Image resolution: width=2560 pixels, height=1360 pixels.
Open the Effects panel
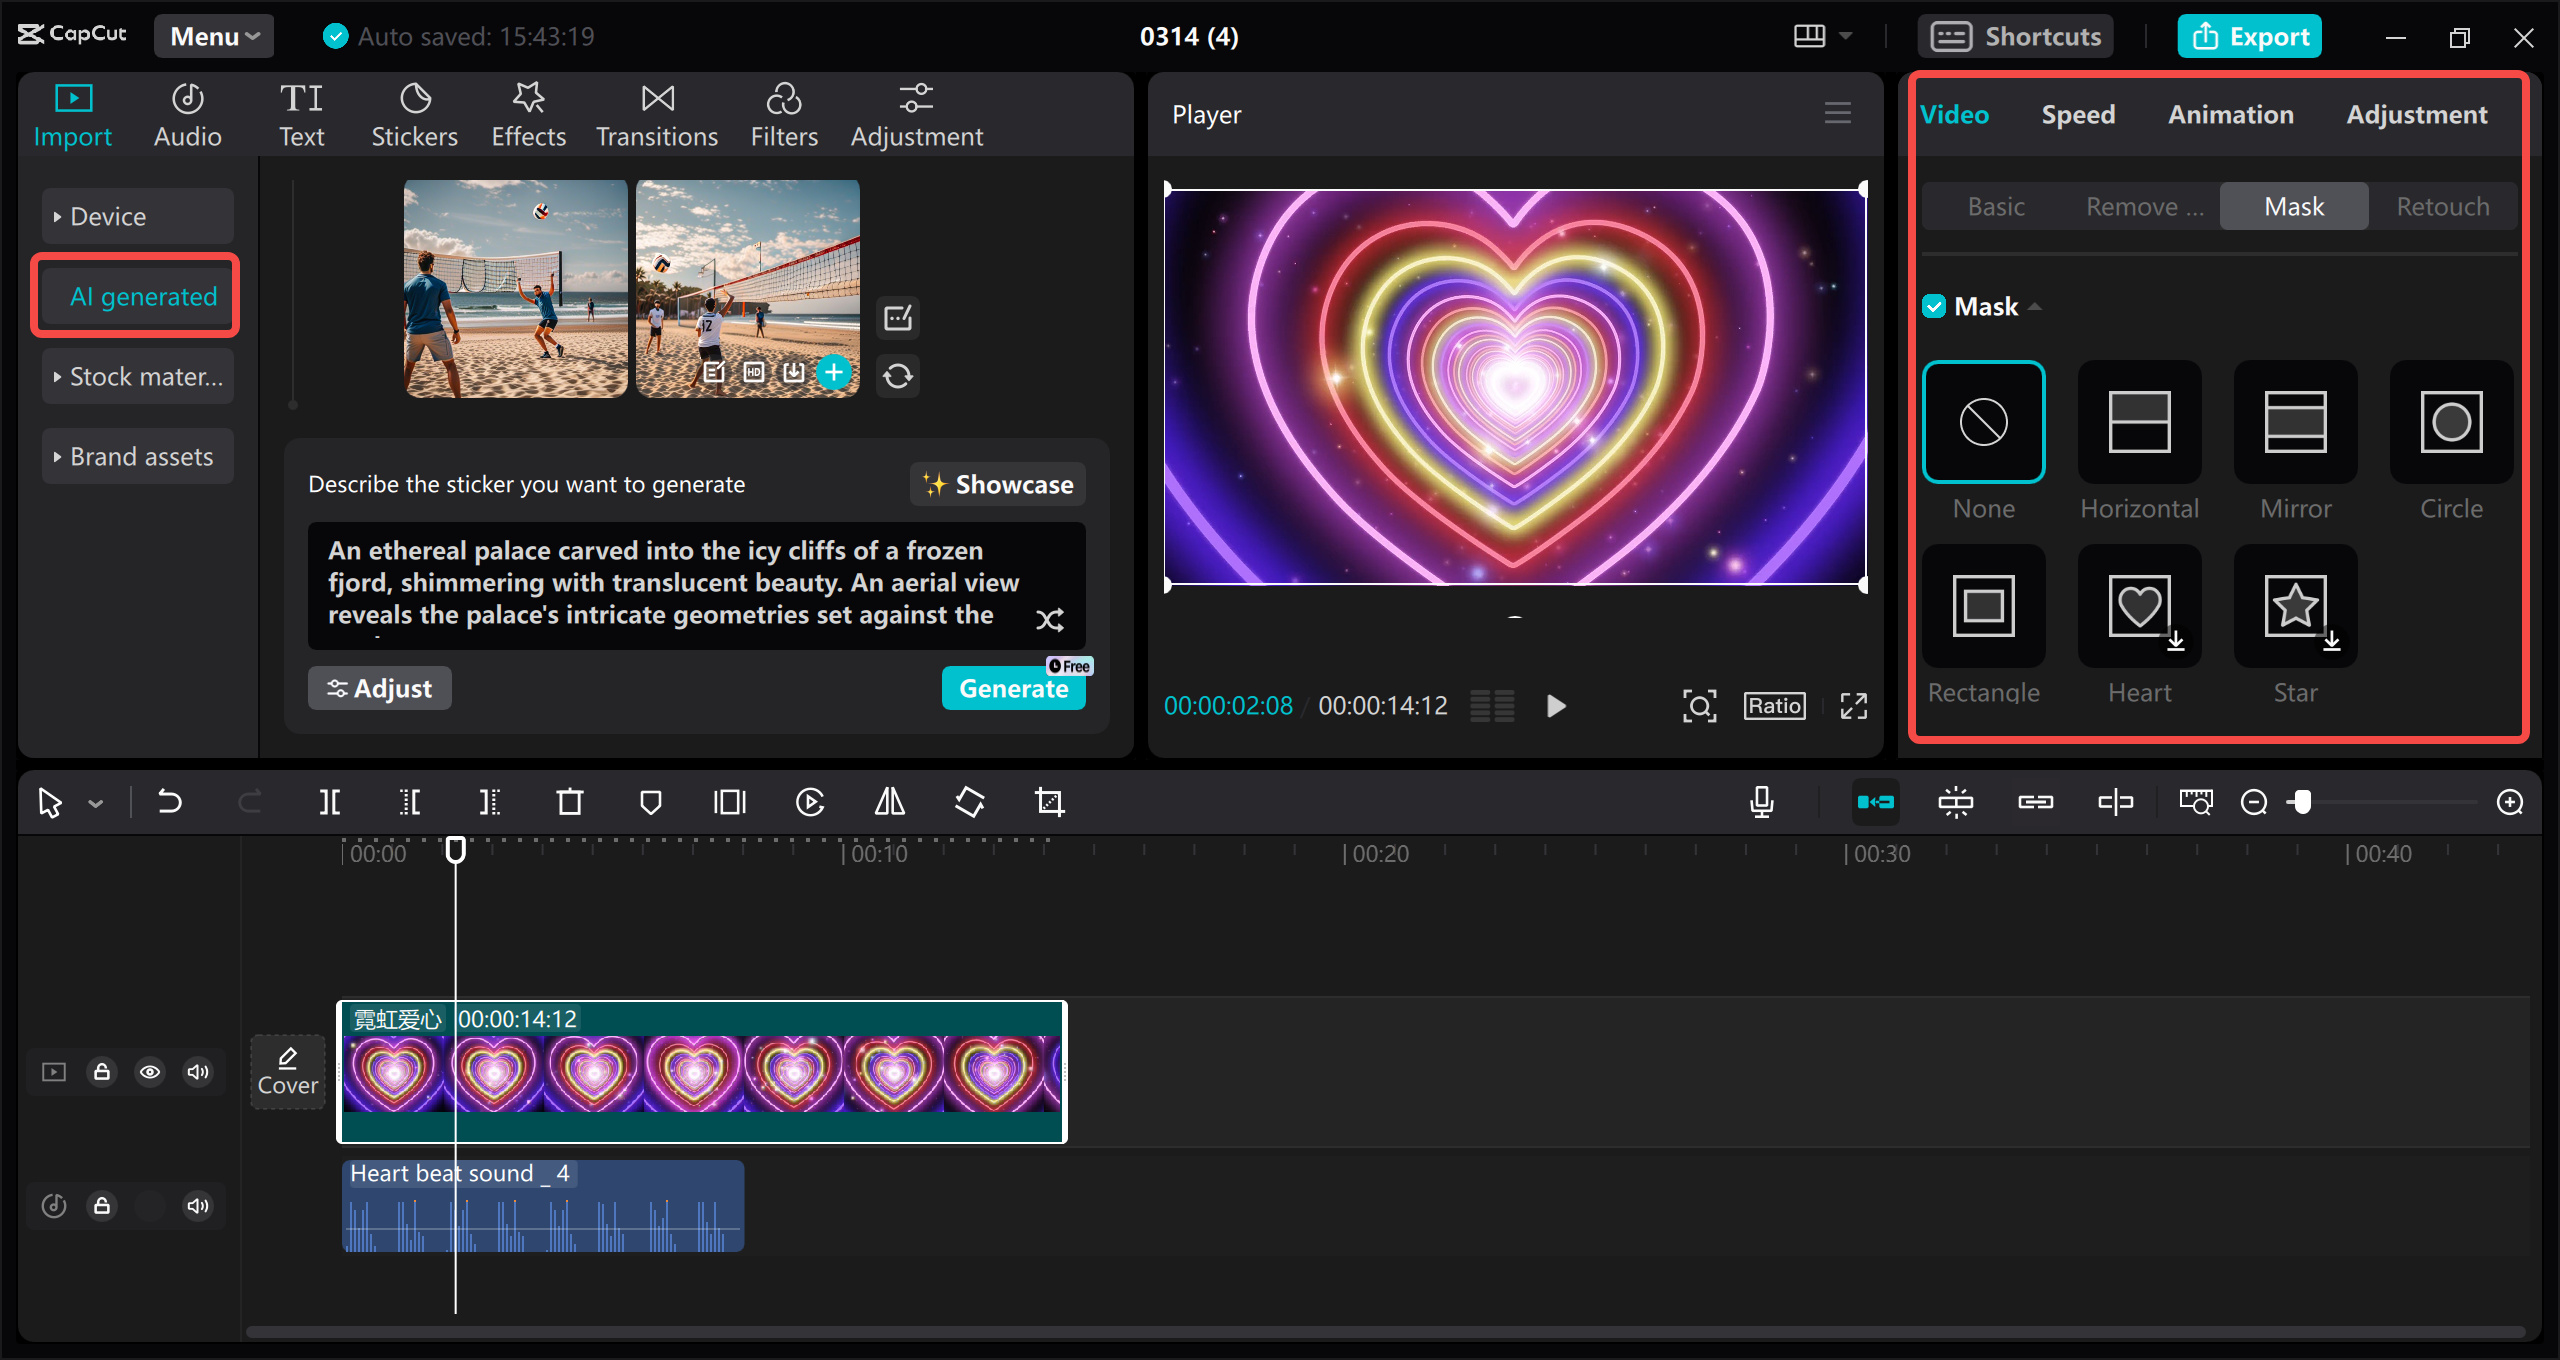coord(528,112)
